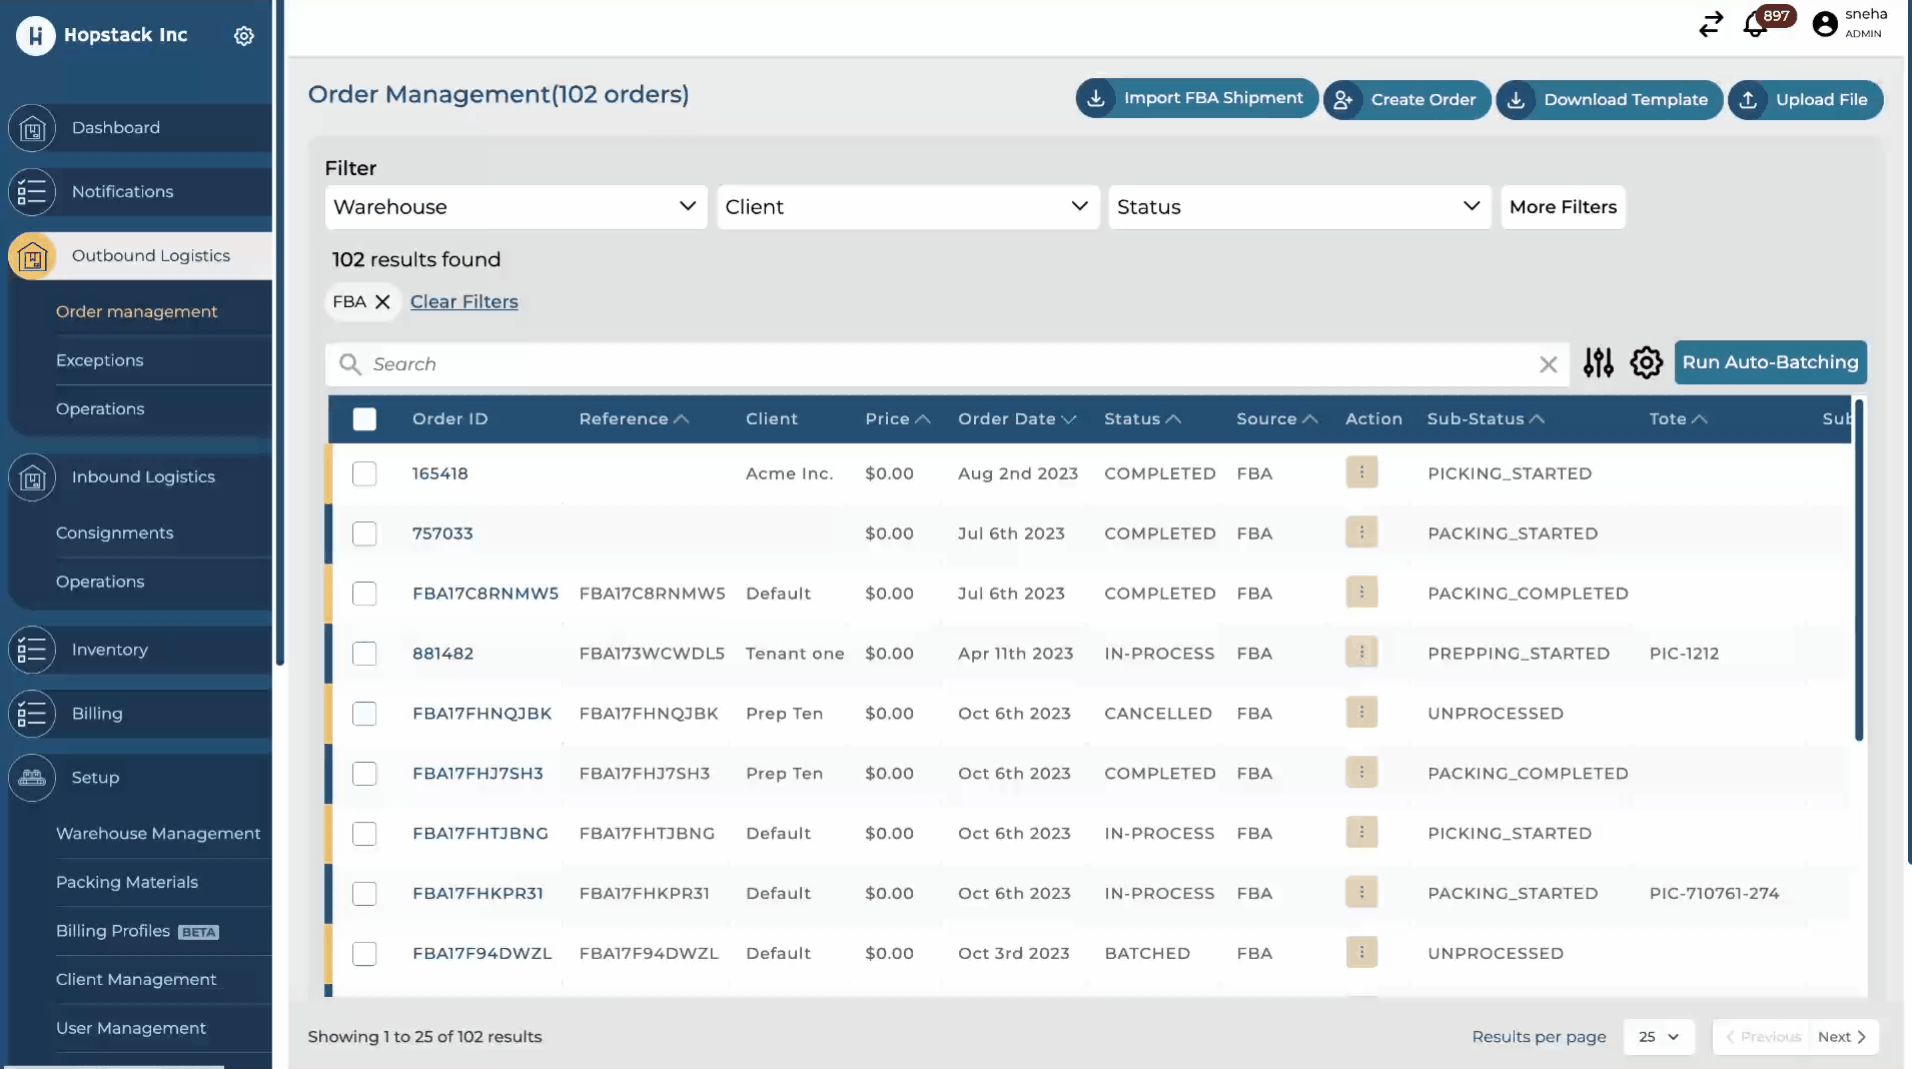
Task: Click the Clear Filters link
Action: 464,302
